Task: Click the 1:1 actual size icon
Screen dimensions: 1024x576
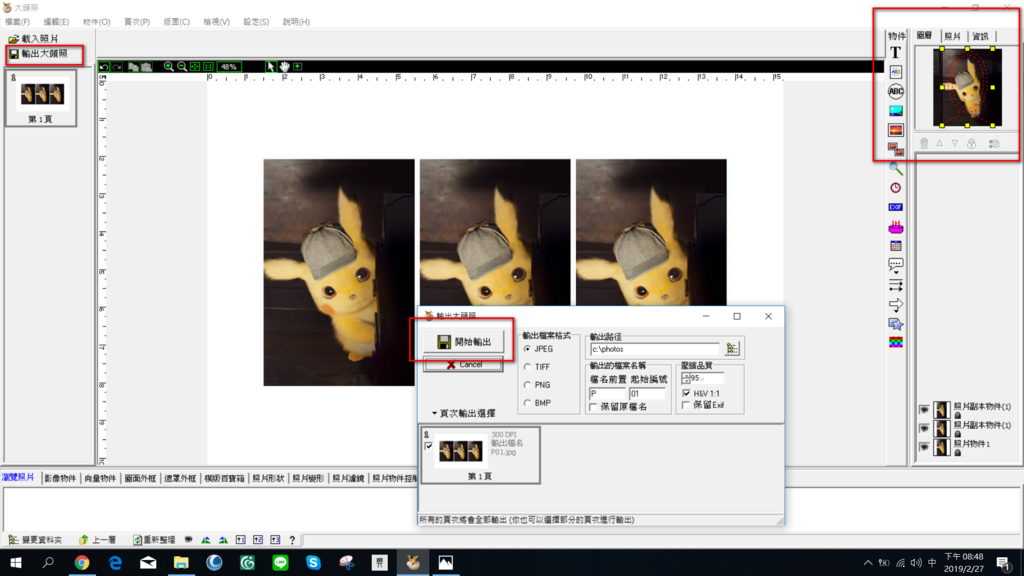Action: pos(208,67)
